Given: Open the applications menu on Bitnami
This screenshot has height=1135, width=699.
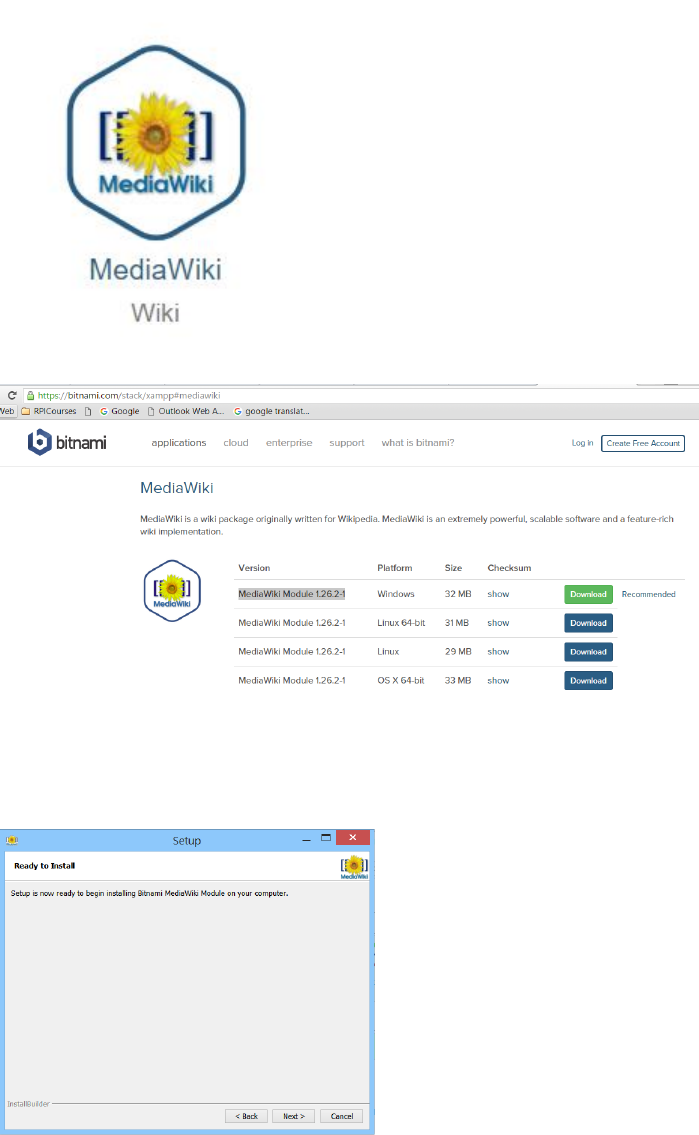Looking at the screenshot, I should (x=179, y=443).
